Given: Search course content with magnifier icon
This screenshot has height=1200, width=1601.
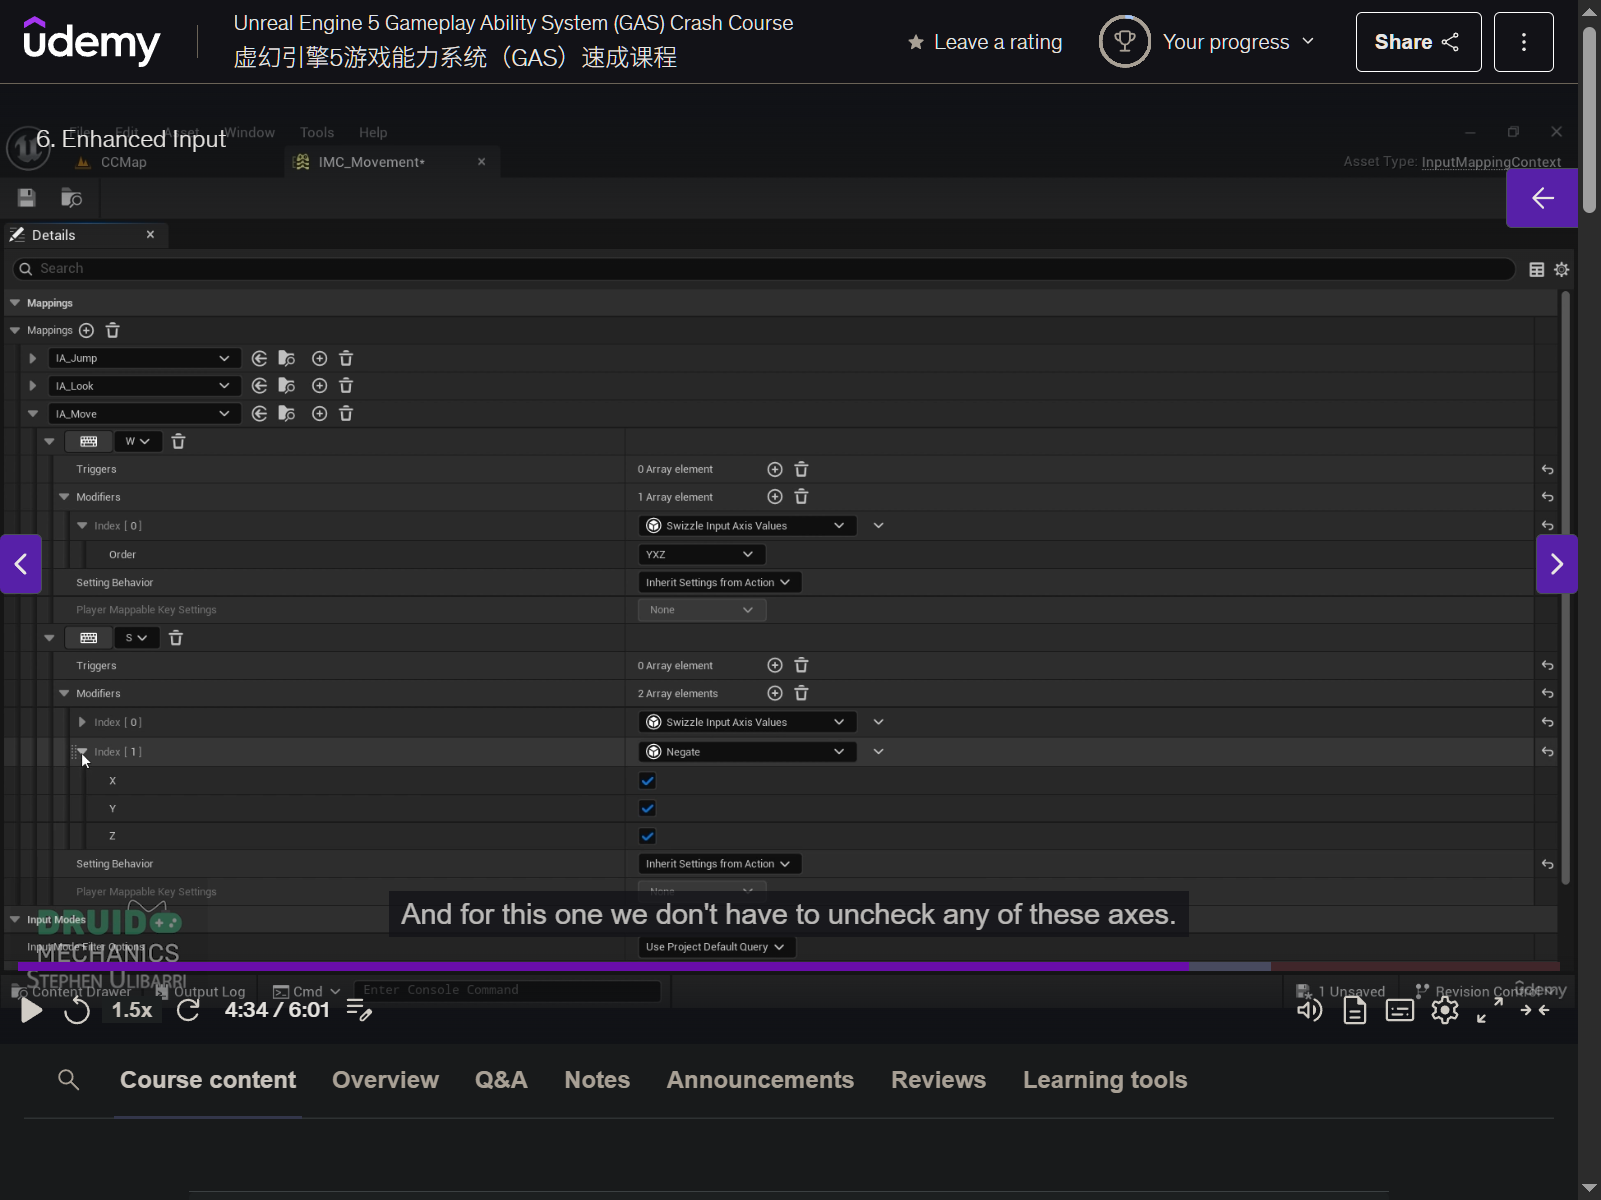Looking at the screenshot, I should [x=69, y=1080].
